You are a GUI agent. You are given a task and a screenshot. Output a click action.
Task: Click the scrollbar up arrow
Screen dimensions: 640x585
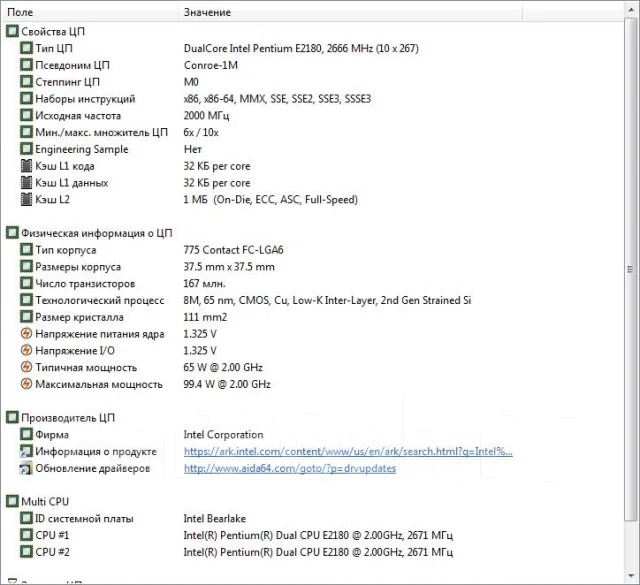pos(631,10)
